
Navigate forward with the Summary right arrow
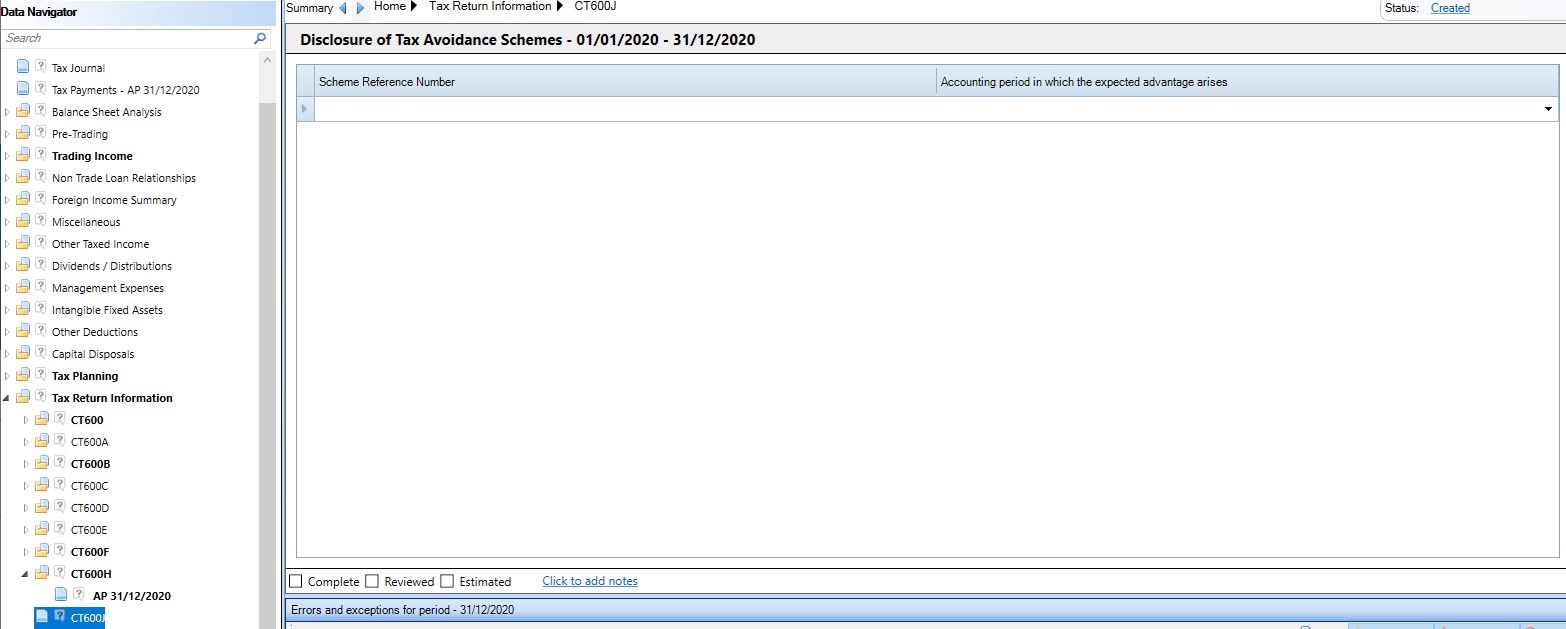pyautogui.click(x=361, y=8)
